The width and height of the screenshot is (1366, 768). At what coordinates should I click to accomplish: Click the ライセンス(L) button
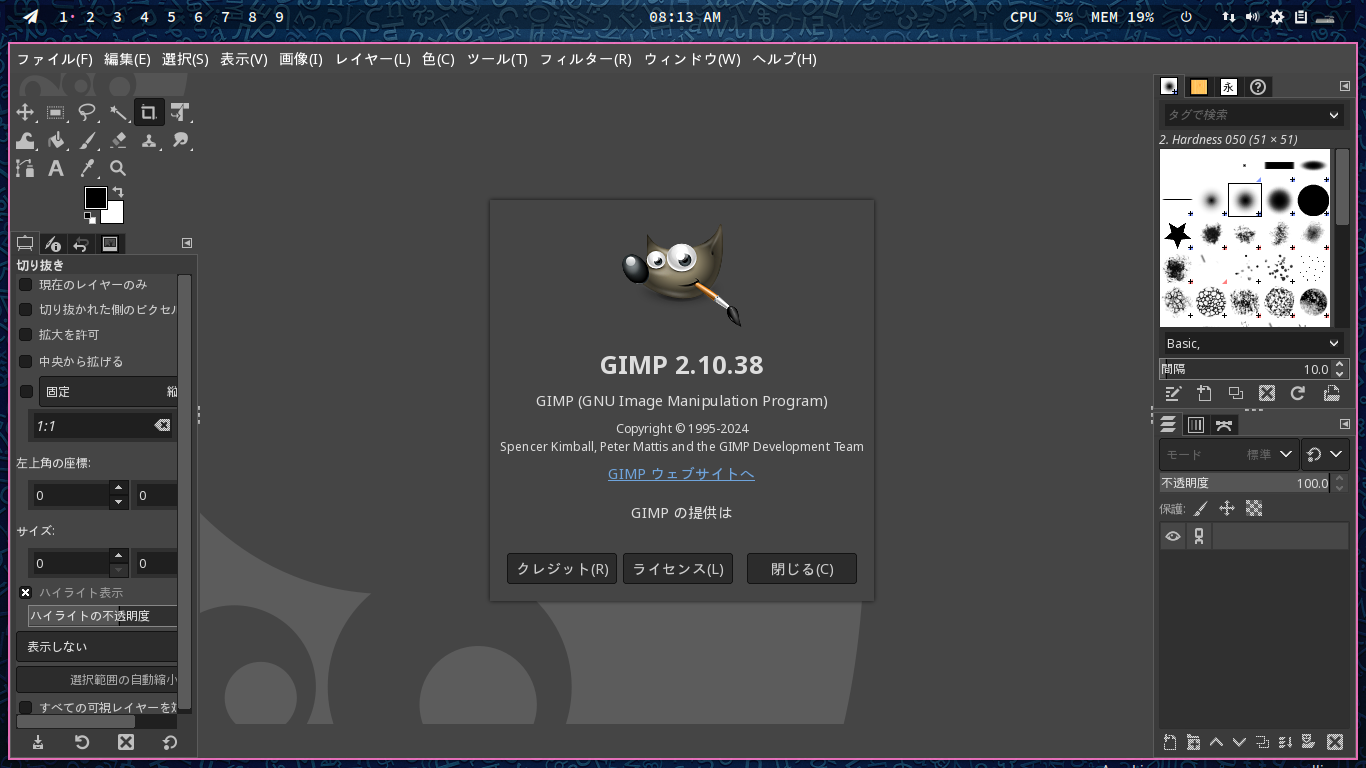678,569
